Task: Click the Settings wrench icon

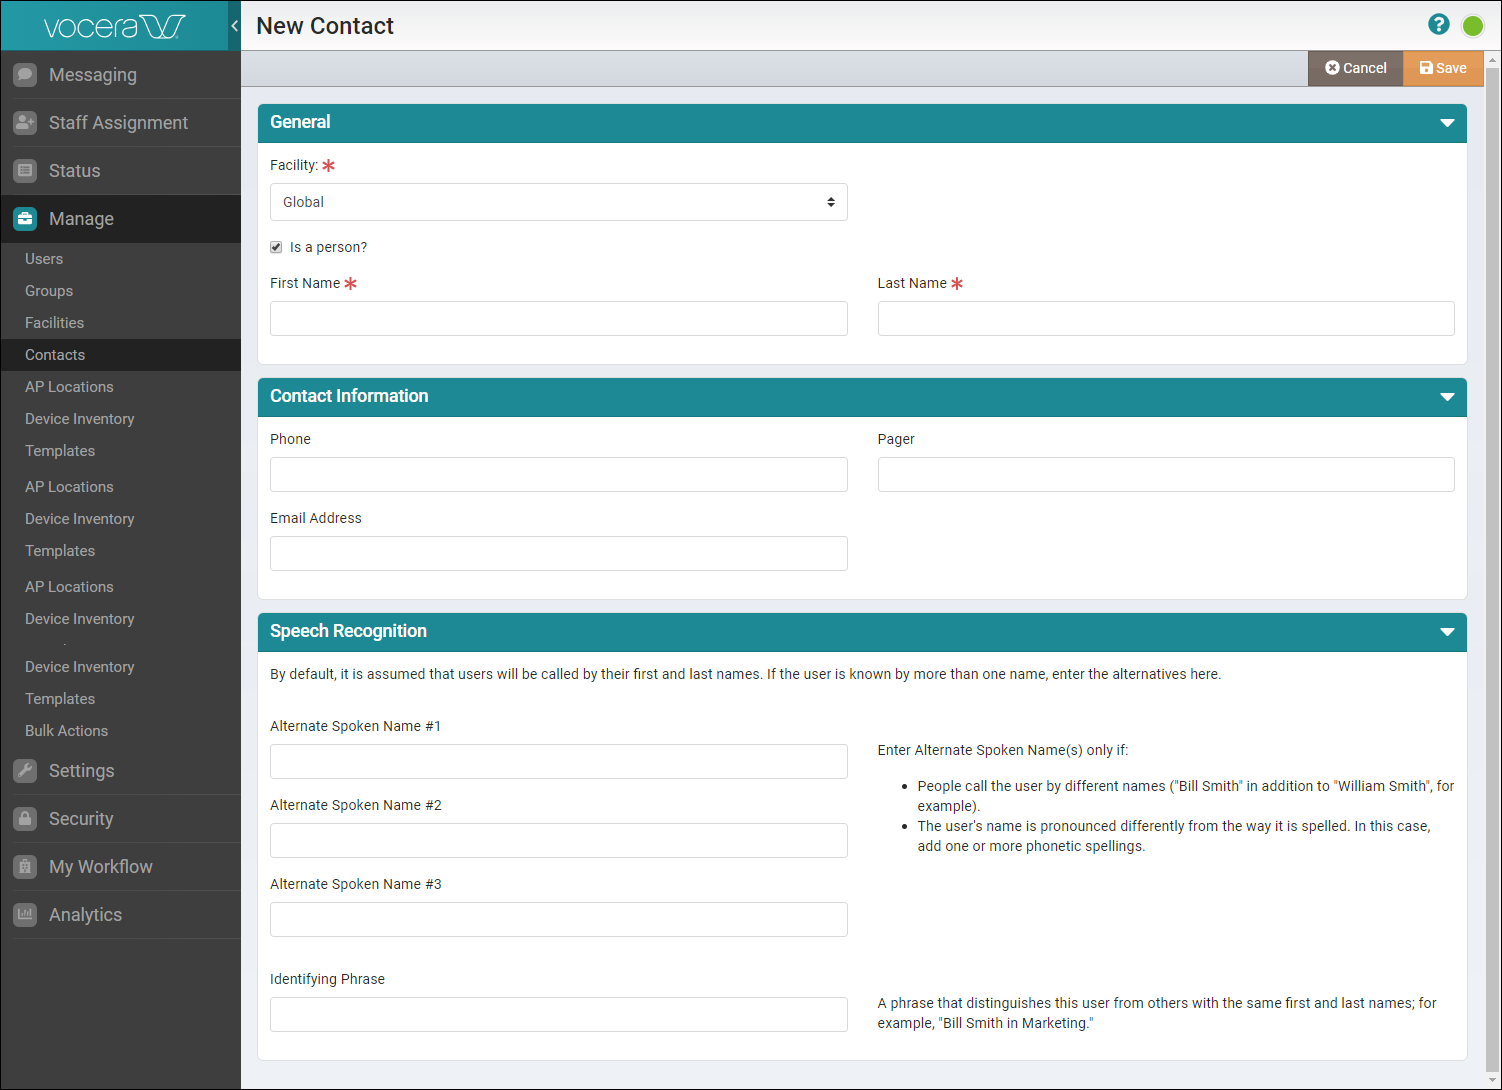Action: (25, 771)
